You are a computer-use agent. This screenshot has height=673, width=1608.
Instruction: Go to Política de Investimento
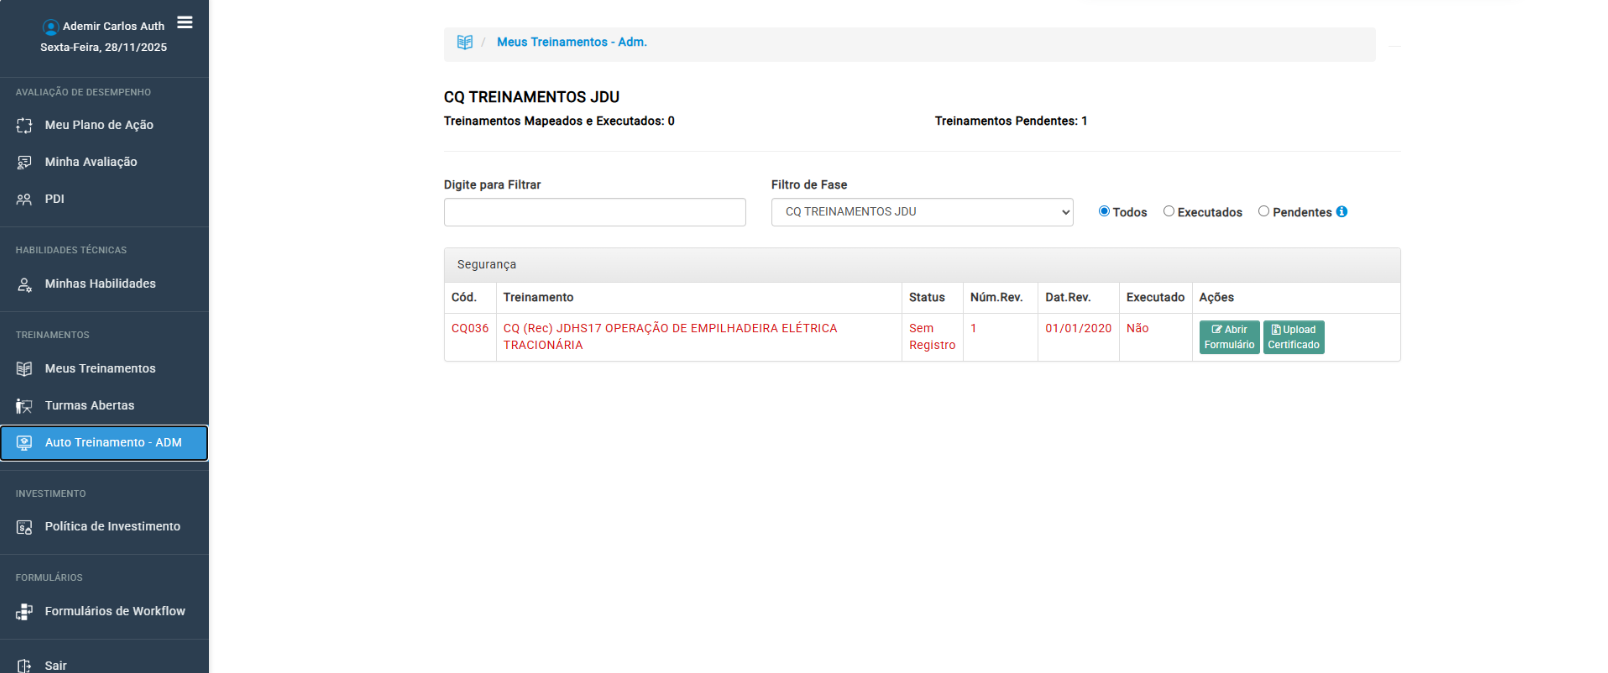[x=112, y=527]
